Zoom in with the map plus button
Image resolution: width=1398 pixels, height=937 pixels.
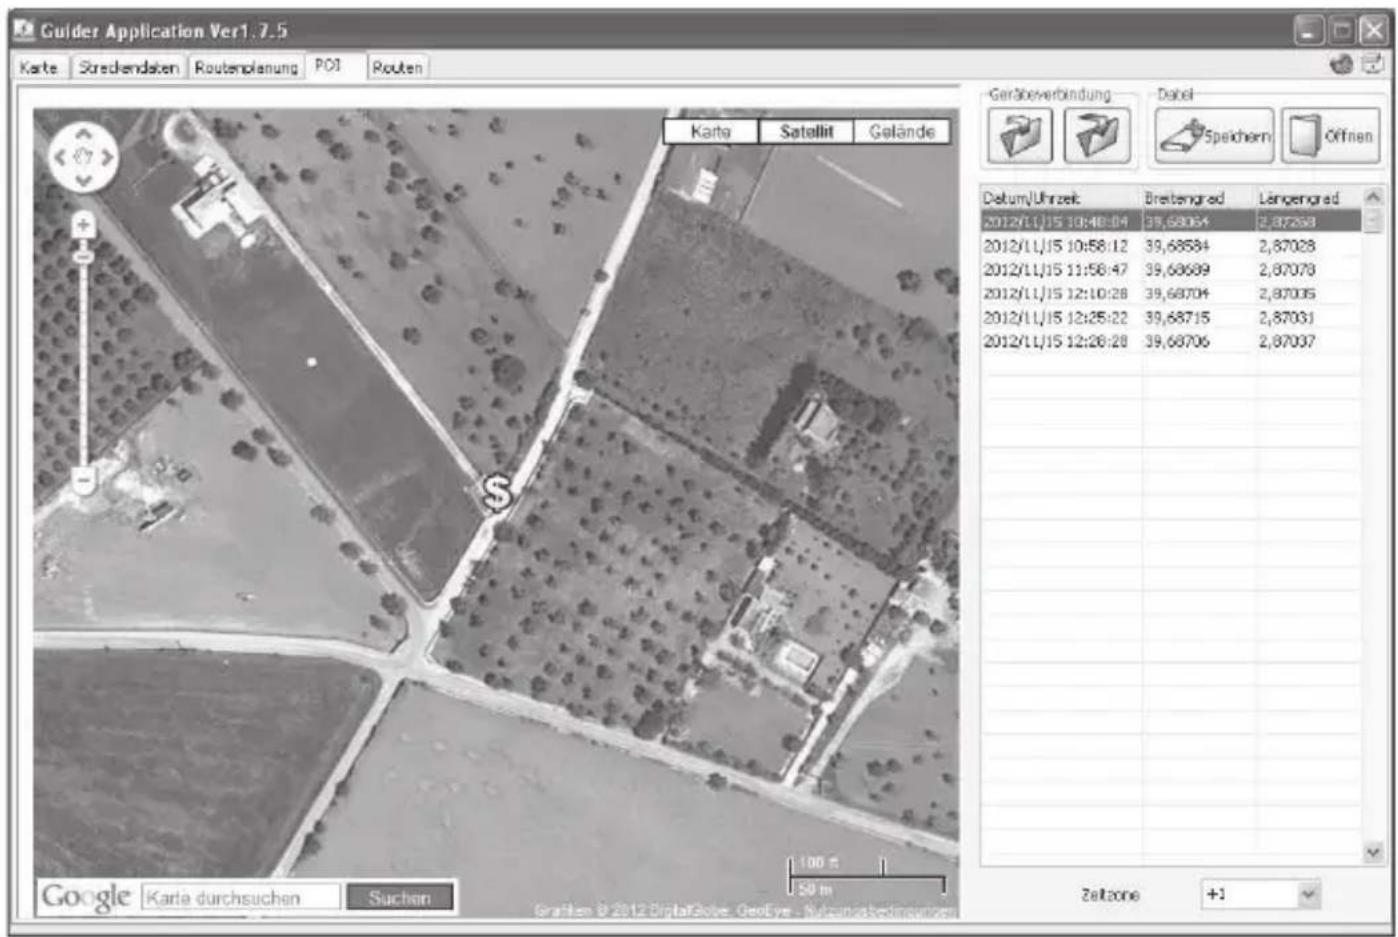pyautogui.click(x=84, y=224)
